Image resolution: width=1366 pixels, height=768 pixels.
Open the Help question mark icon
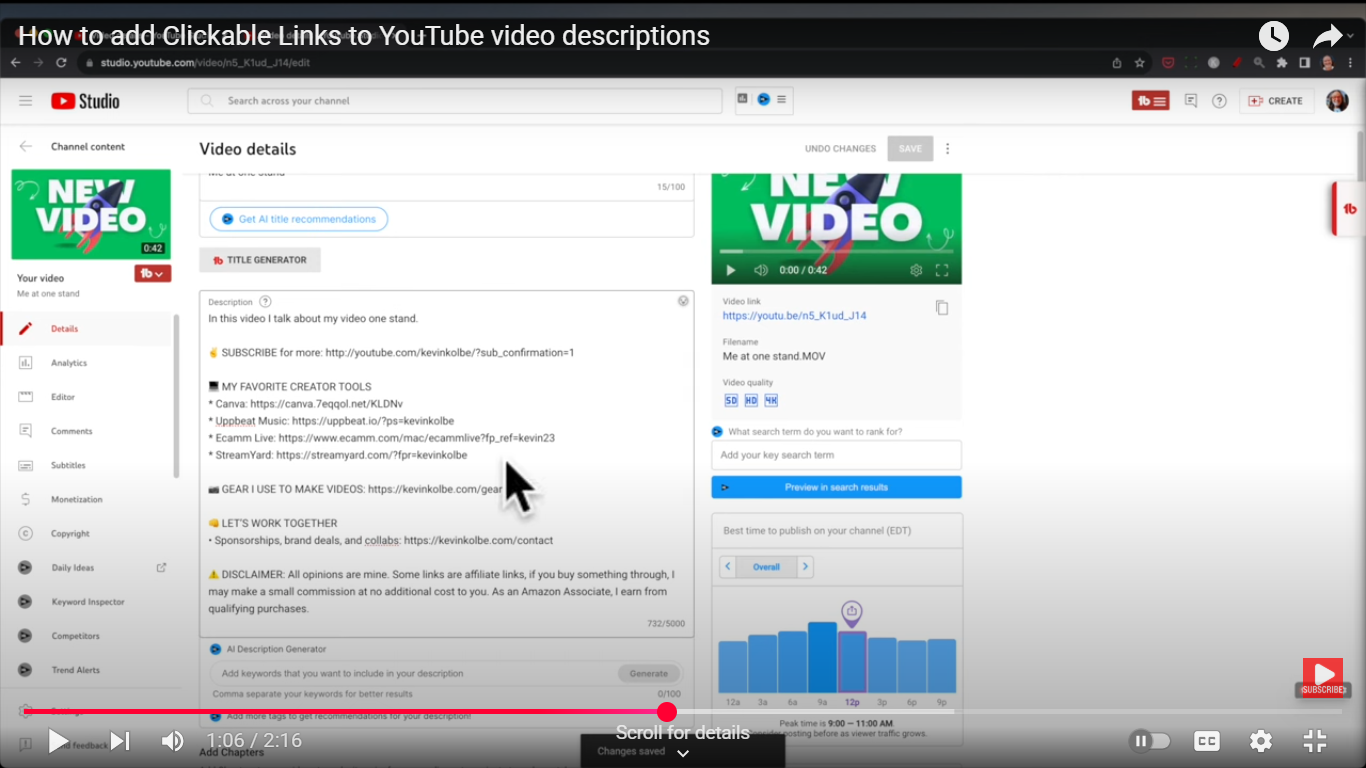click(1219, 100)
